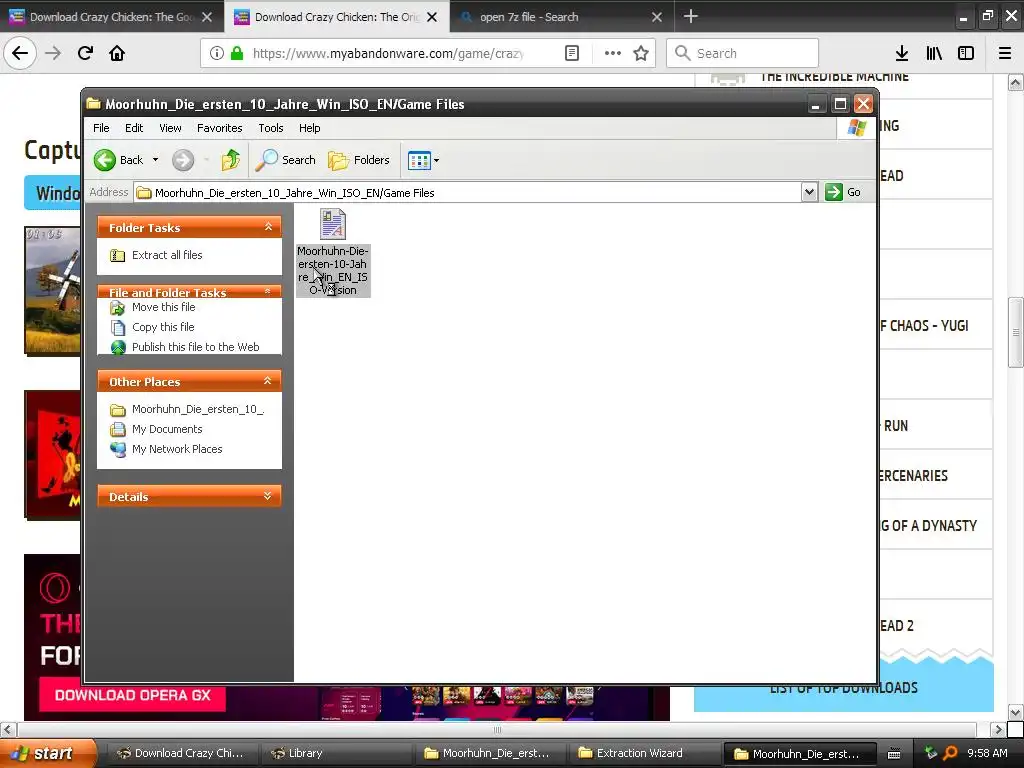Open Search in Explorer toolbar
1024x768 pixels.
pyautogui.click(x=286, y=160)
